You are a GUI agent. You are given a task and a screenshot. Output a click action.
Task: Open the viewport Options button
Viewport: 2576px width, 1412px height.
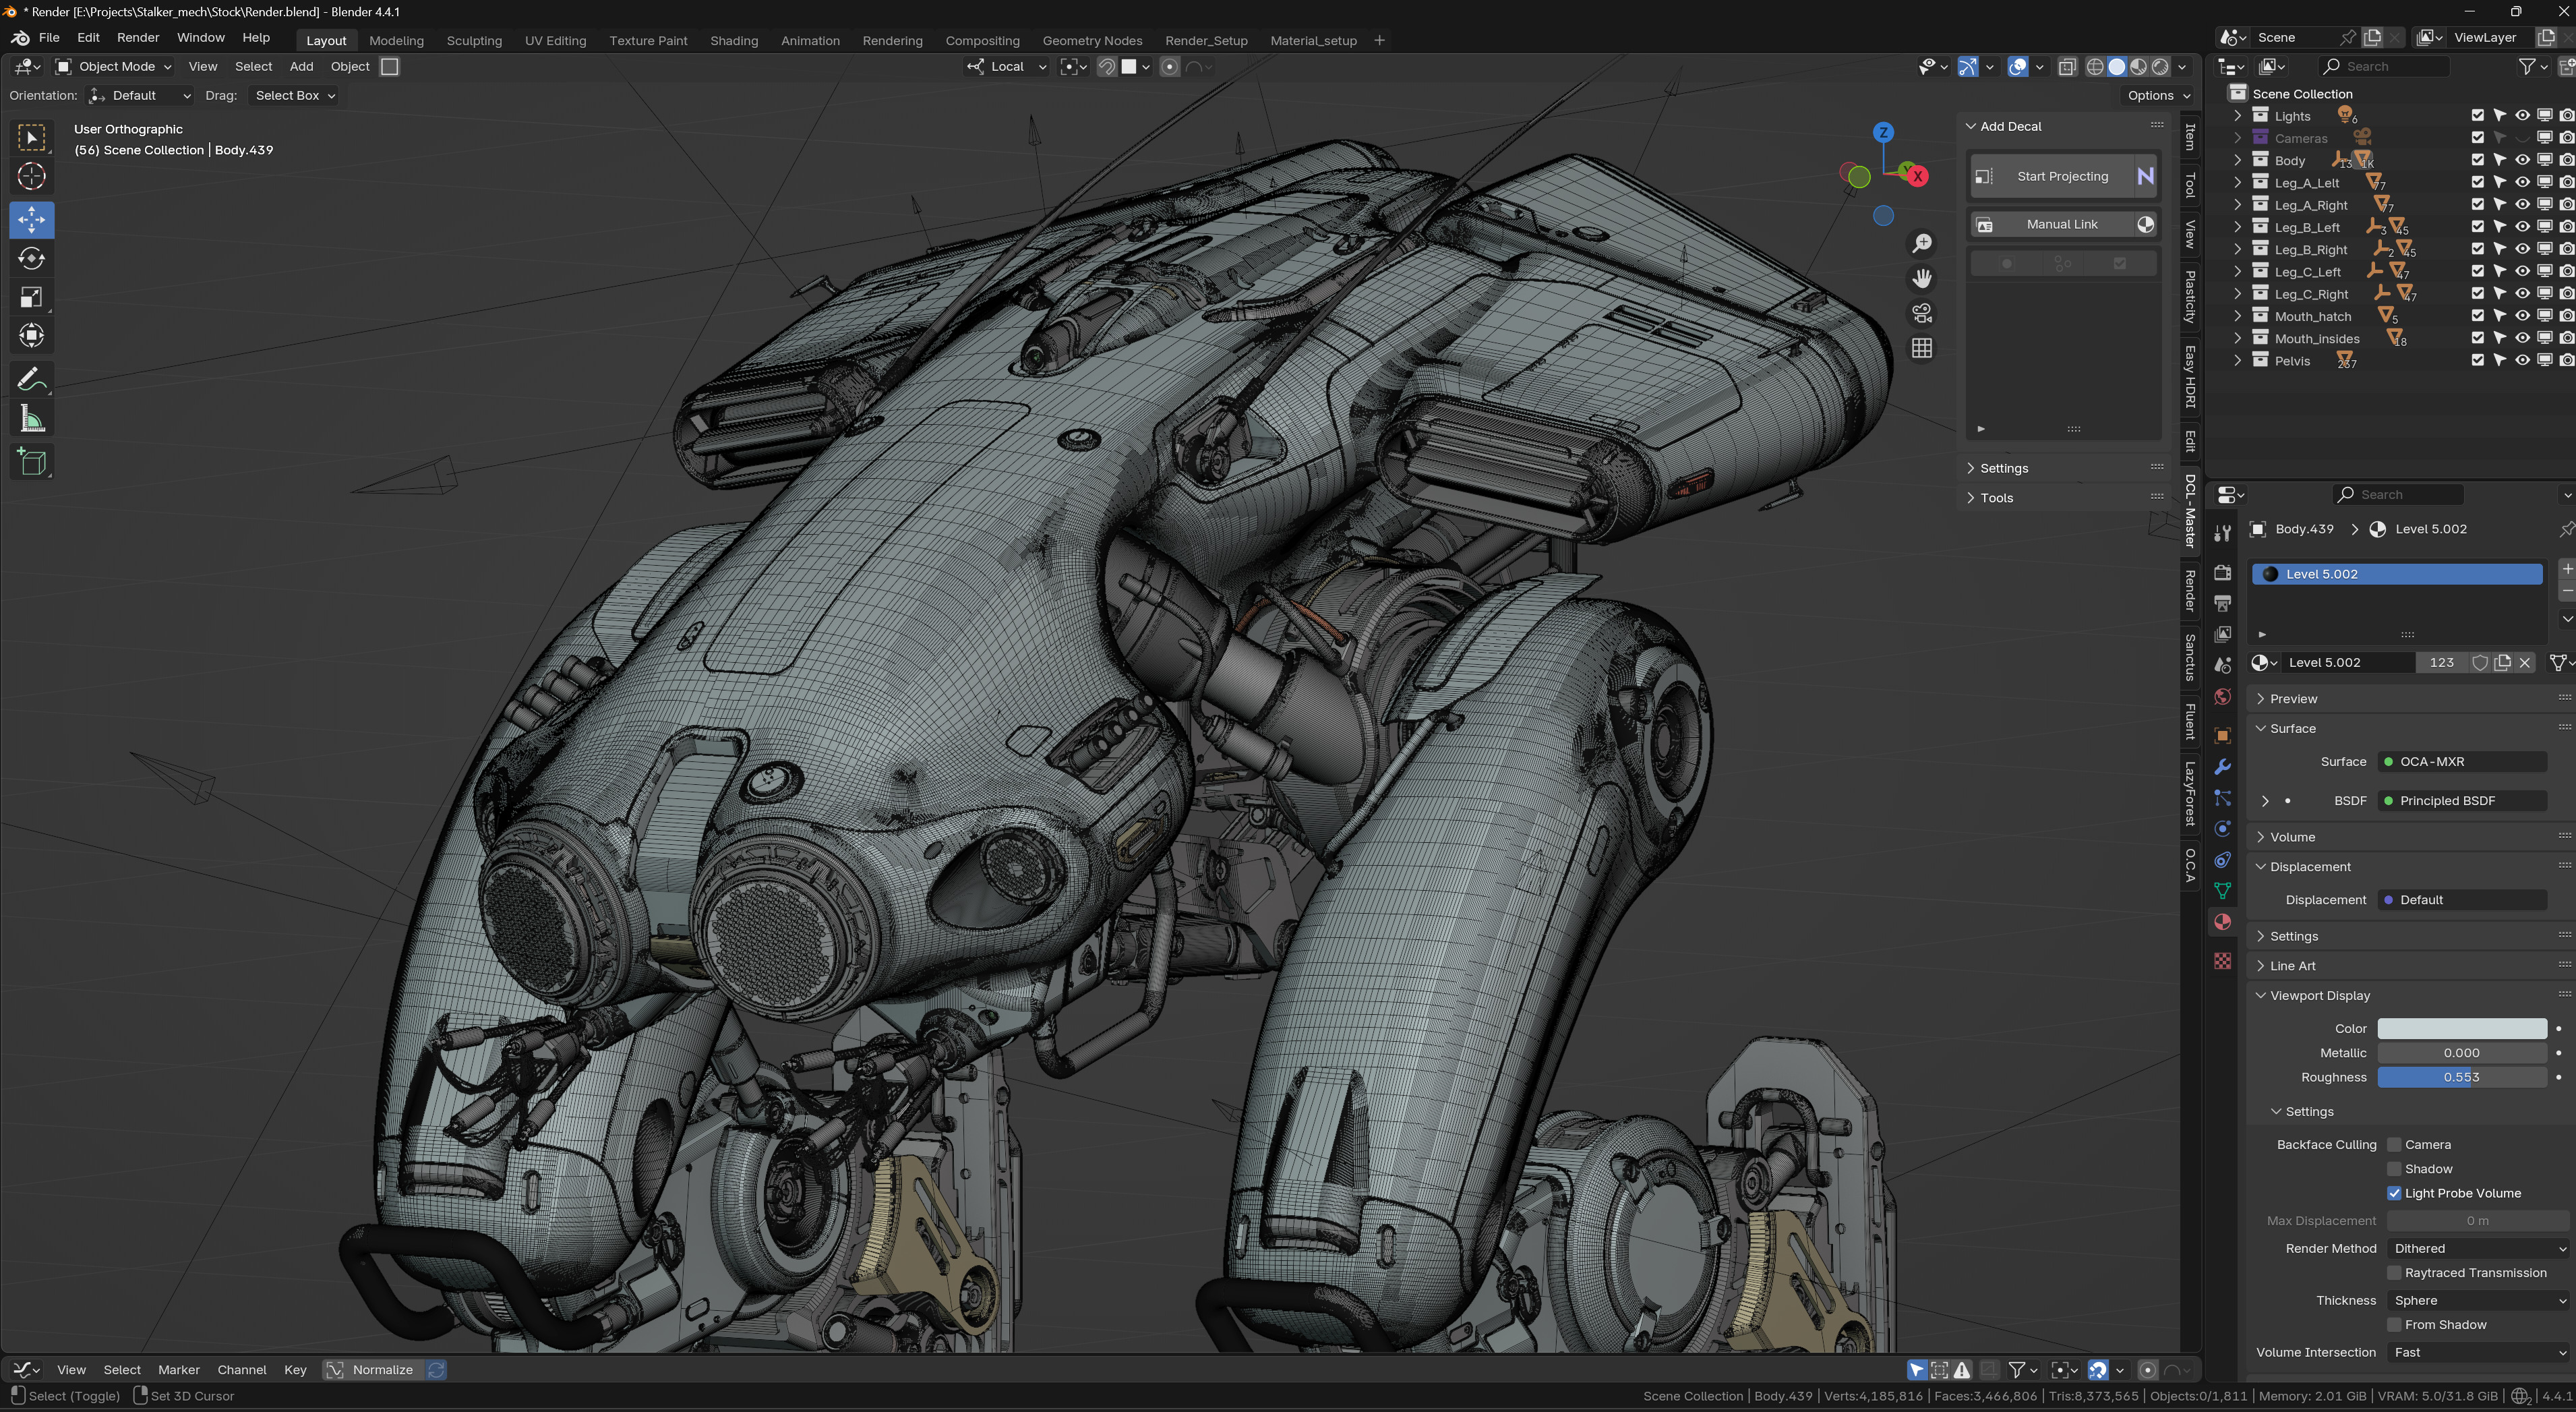(x=2159, y=96)
